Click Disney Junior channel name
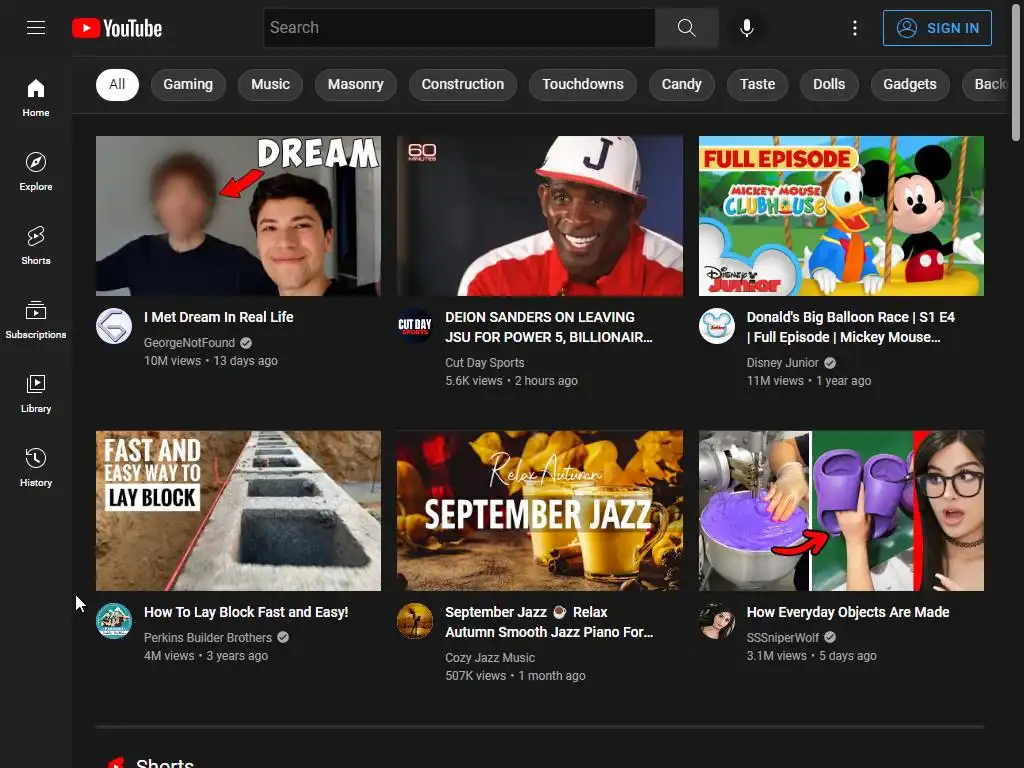This screenshot has width=1024, height=768. [782, 362]
